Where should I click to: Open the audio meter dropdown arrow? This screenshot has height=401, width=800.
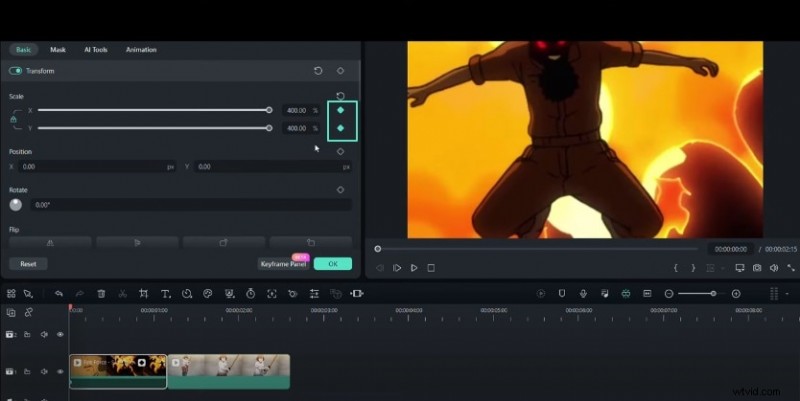pyautogui.click(x=787, y=294)
